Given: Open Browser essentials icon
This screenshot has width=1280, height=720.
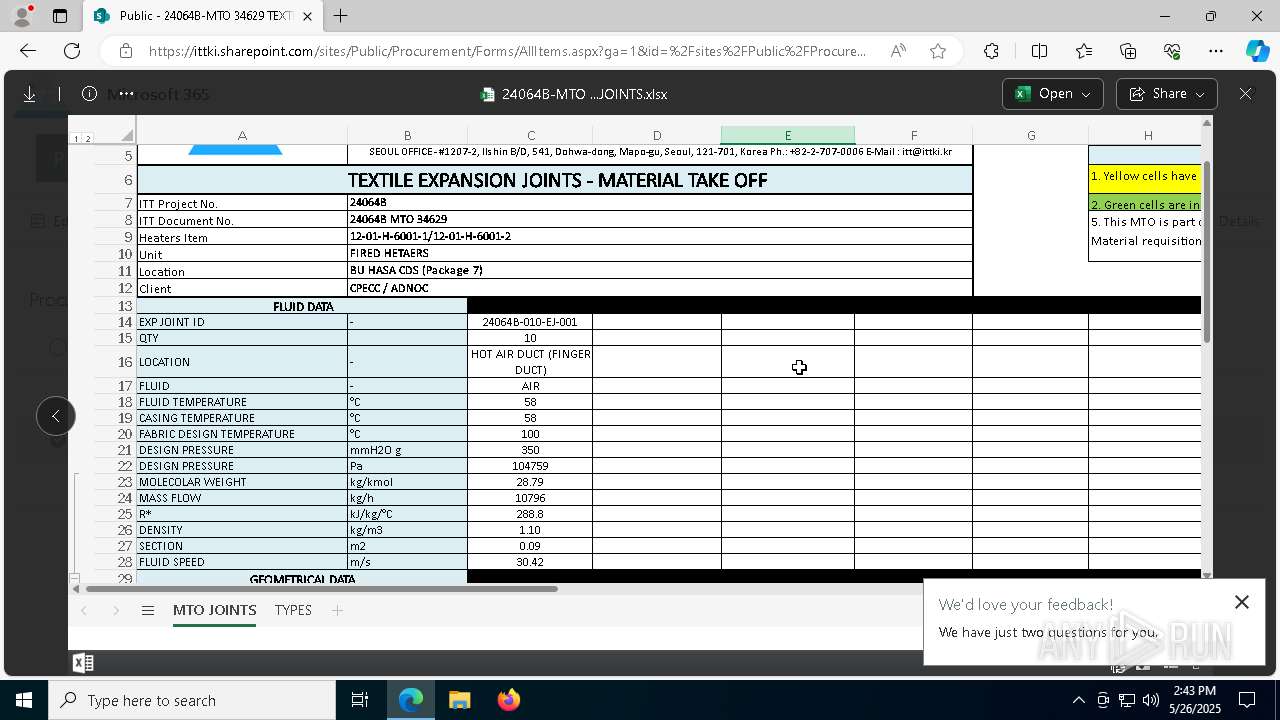Looking at the screenshot, I should click(1172, 51).
